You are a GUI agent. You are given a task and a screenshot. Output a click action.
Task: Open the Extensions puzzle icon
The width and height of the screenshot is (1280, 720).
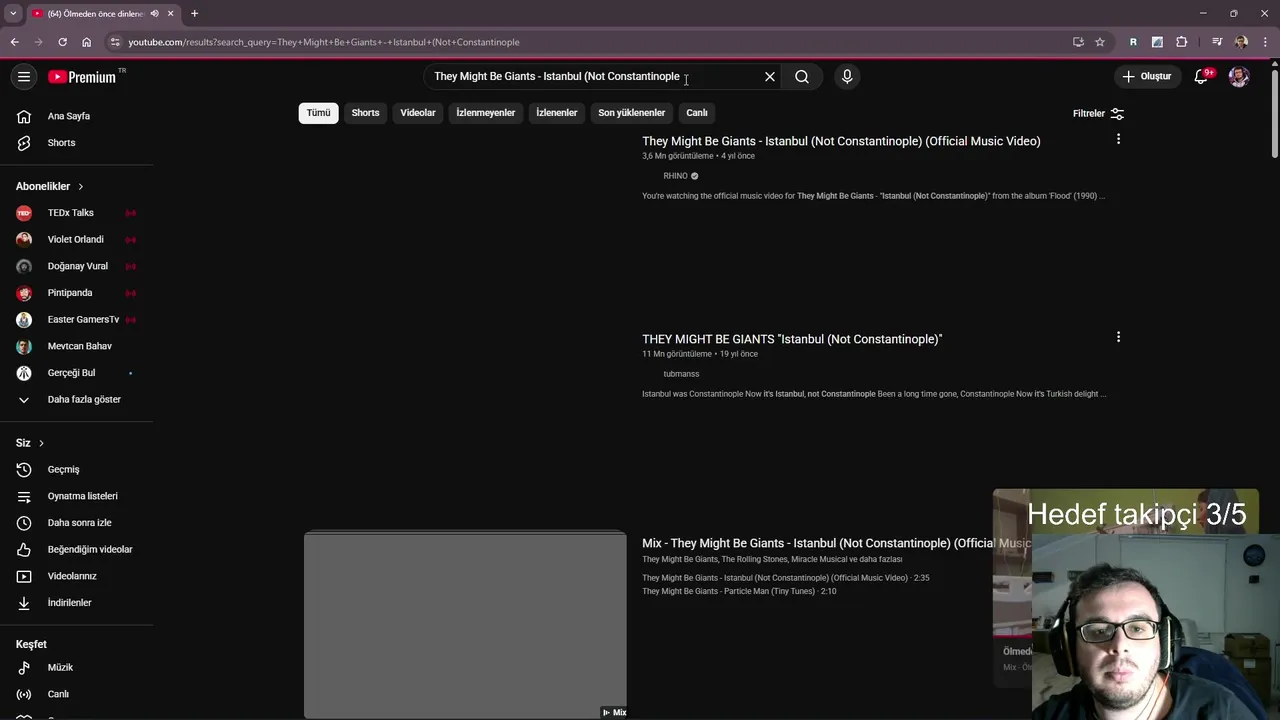pyautogui.click(x=1181, y=42)
